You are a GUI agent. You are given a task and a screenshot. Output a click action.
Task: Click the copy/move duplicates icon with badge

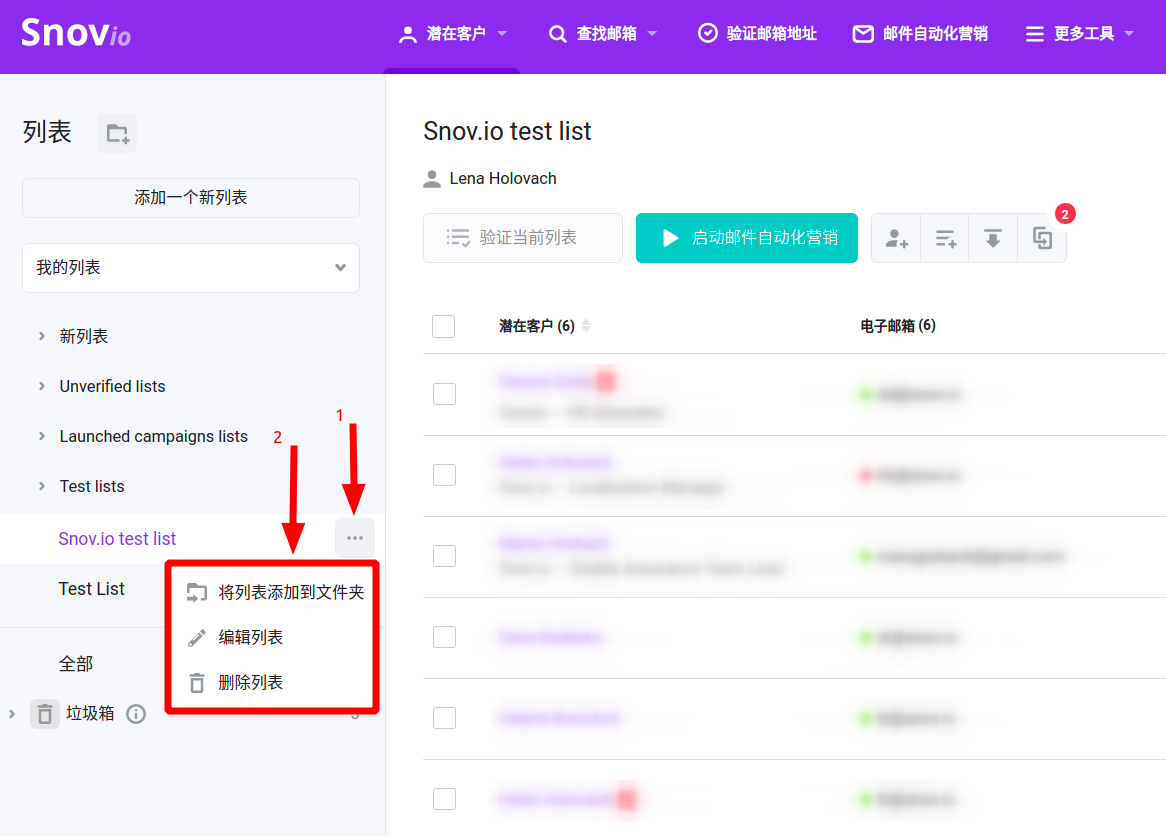click(x=1042, y=238)
